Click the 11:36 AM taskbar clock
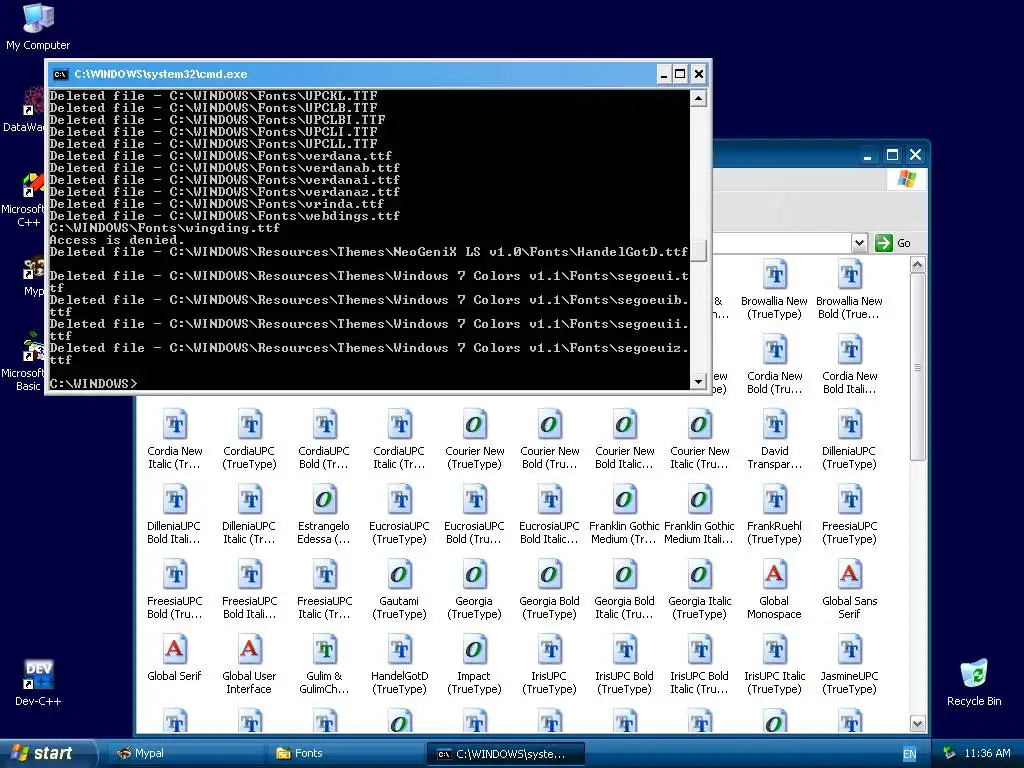 pyautogui.click(x=987, y=753)
